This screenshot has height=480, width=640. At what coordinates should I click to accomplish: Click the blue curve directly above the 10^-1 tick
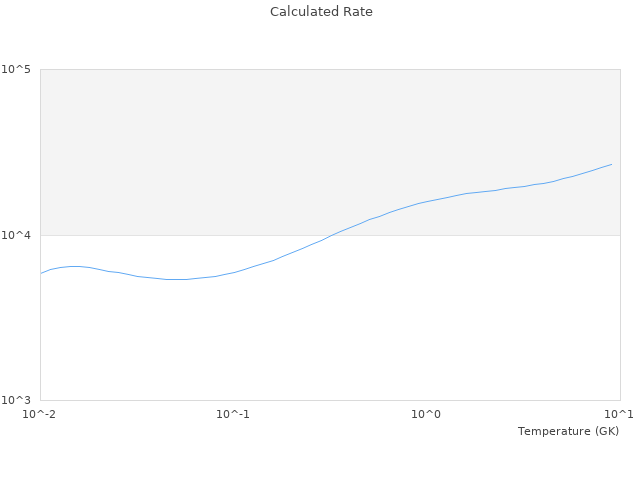coord(233,272)
